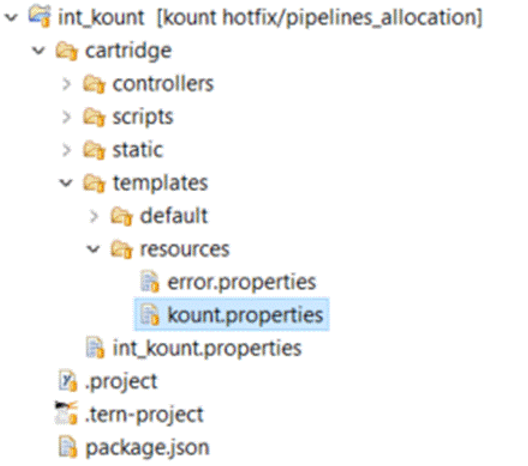Click the .project file icon
The width and height of the screenshot is (528, 466).
coord(68,380)
